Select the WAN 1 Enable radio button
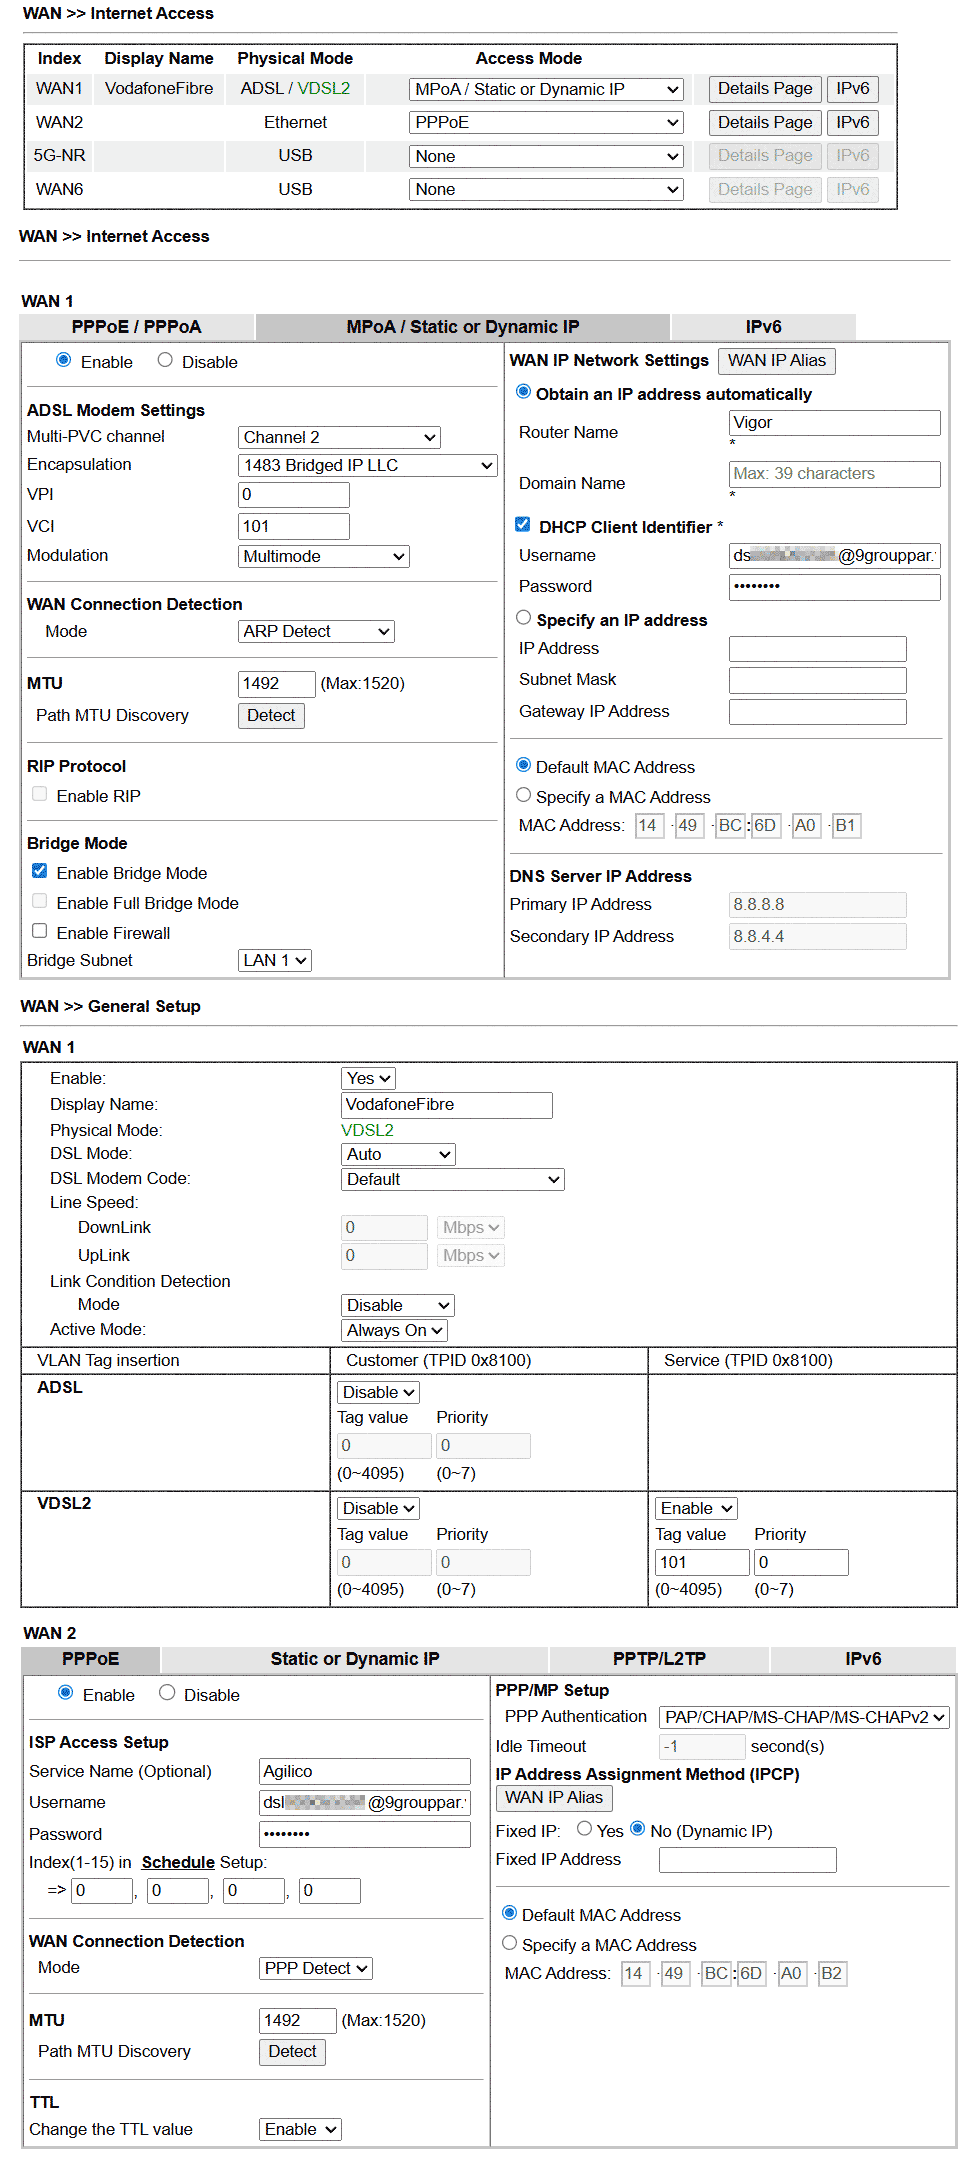Screen dimensions: 978x2165 point(64,360)
